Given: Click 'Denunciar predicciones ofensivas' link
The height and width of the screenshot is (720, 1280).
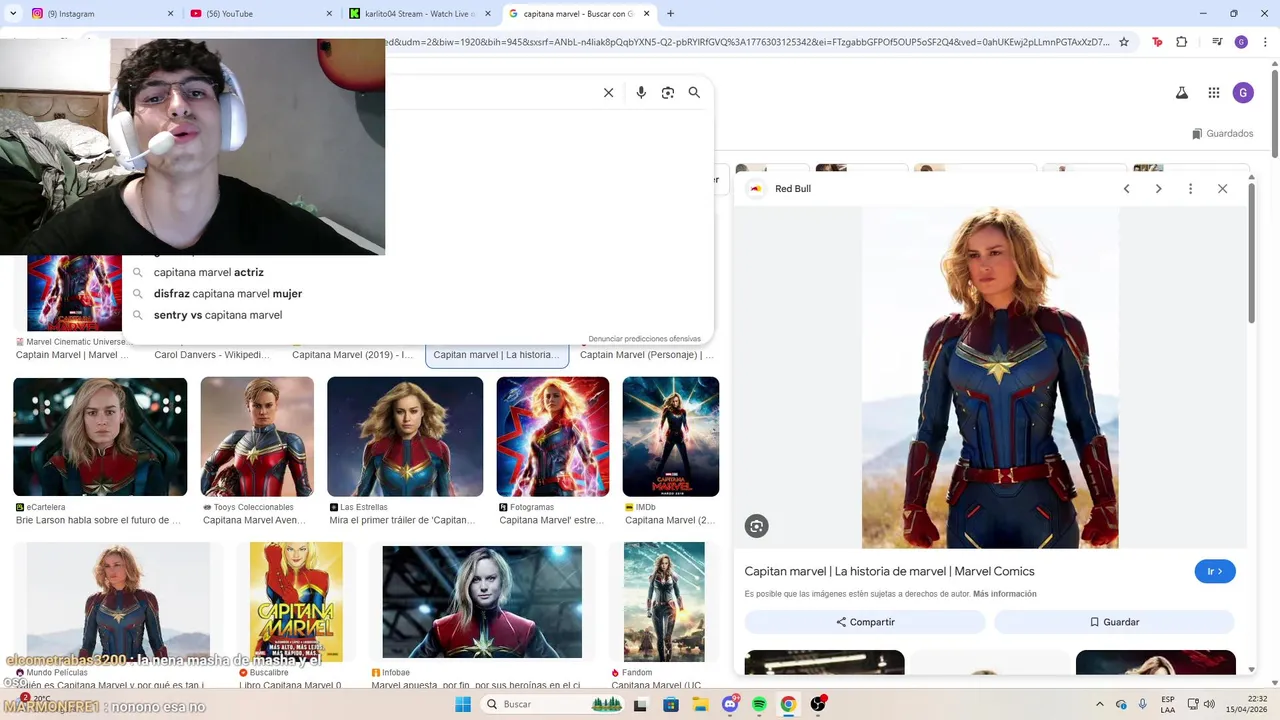Looking at the screenshot, I should click(x=644, y=339).
